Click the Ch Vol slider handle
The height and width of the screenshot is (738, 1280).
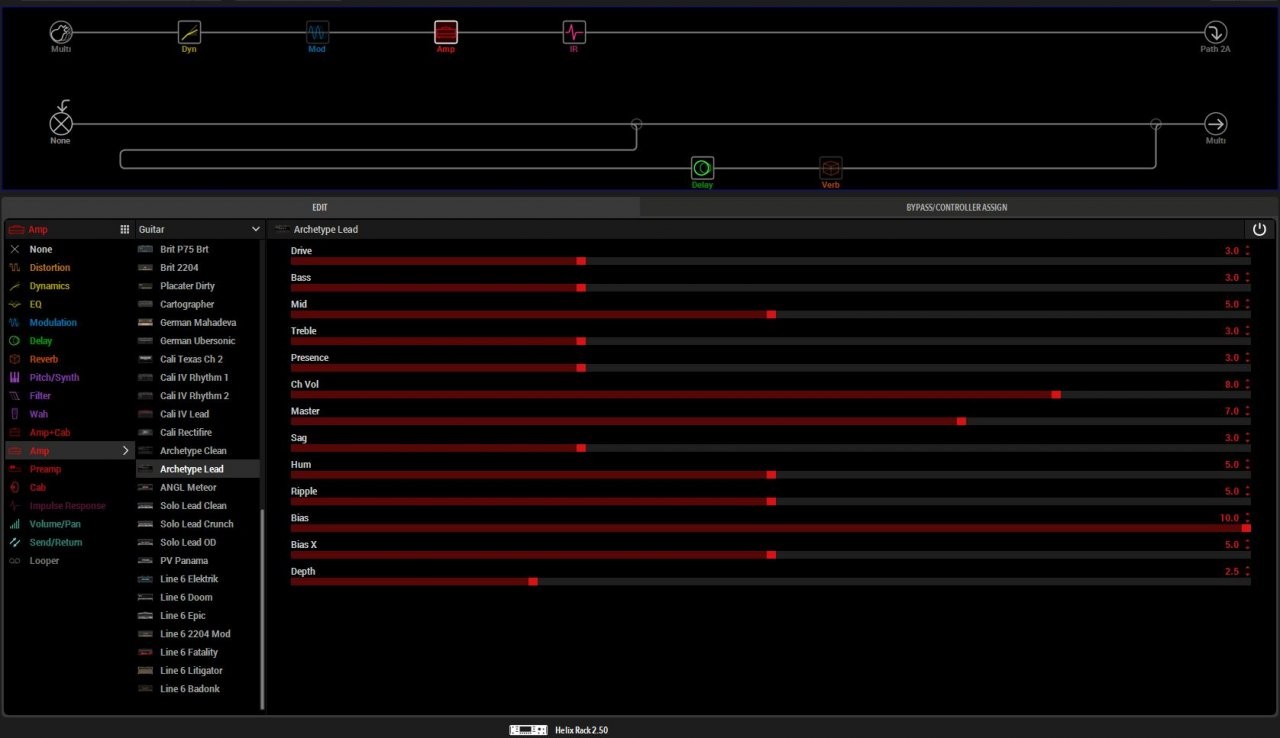click(x=1056, y=394)
